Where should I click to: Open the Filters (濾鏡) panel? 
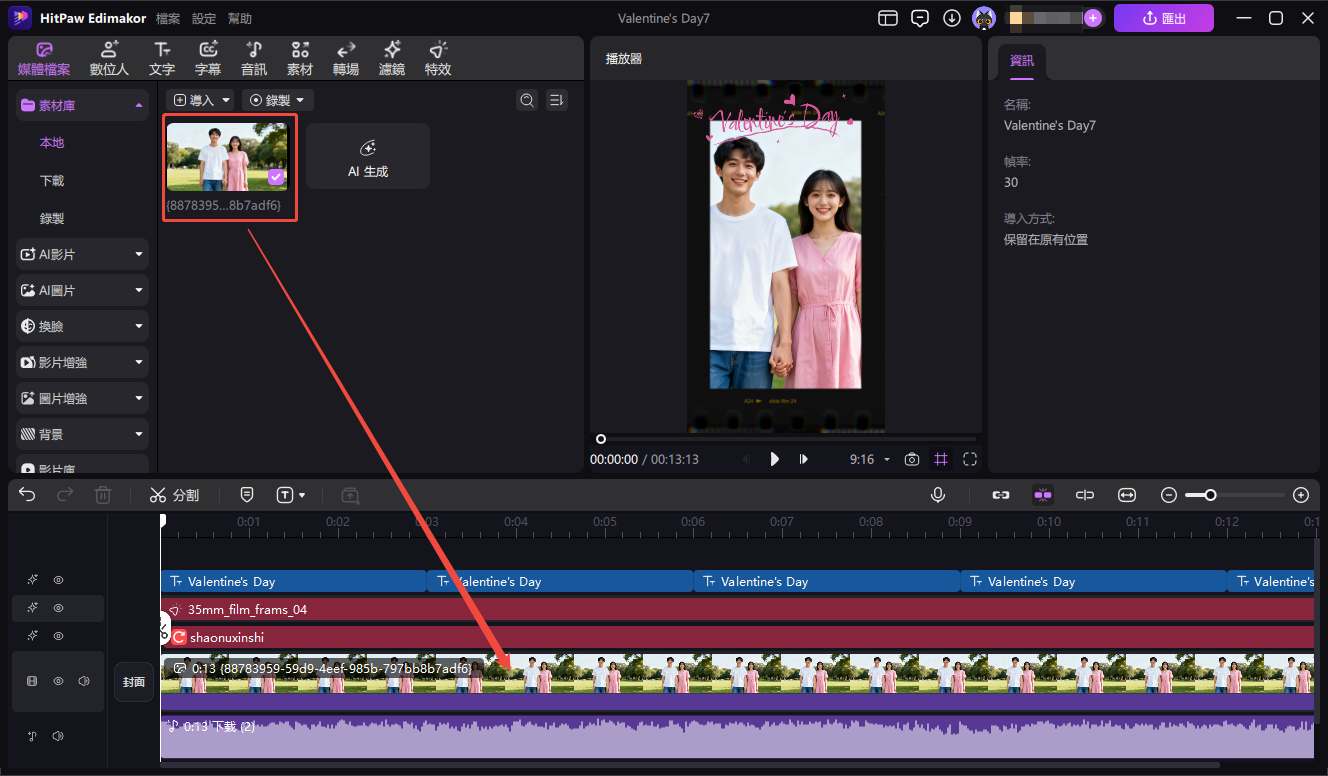[x=391, y=59]
